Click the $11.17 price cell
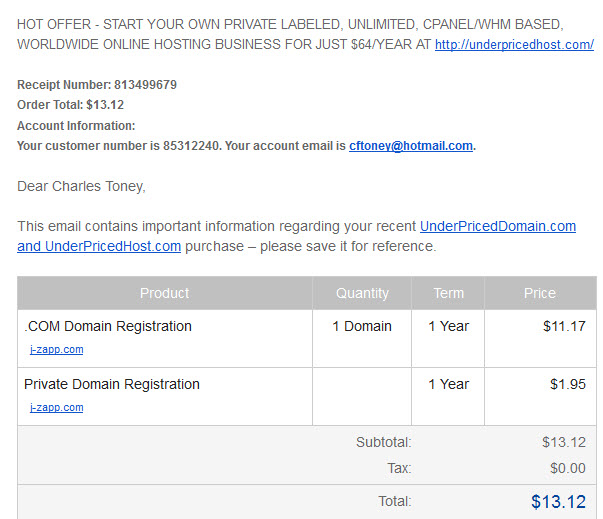This screenshot has height=519, width=603. pyautogui.click(x=564, y=326)
